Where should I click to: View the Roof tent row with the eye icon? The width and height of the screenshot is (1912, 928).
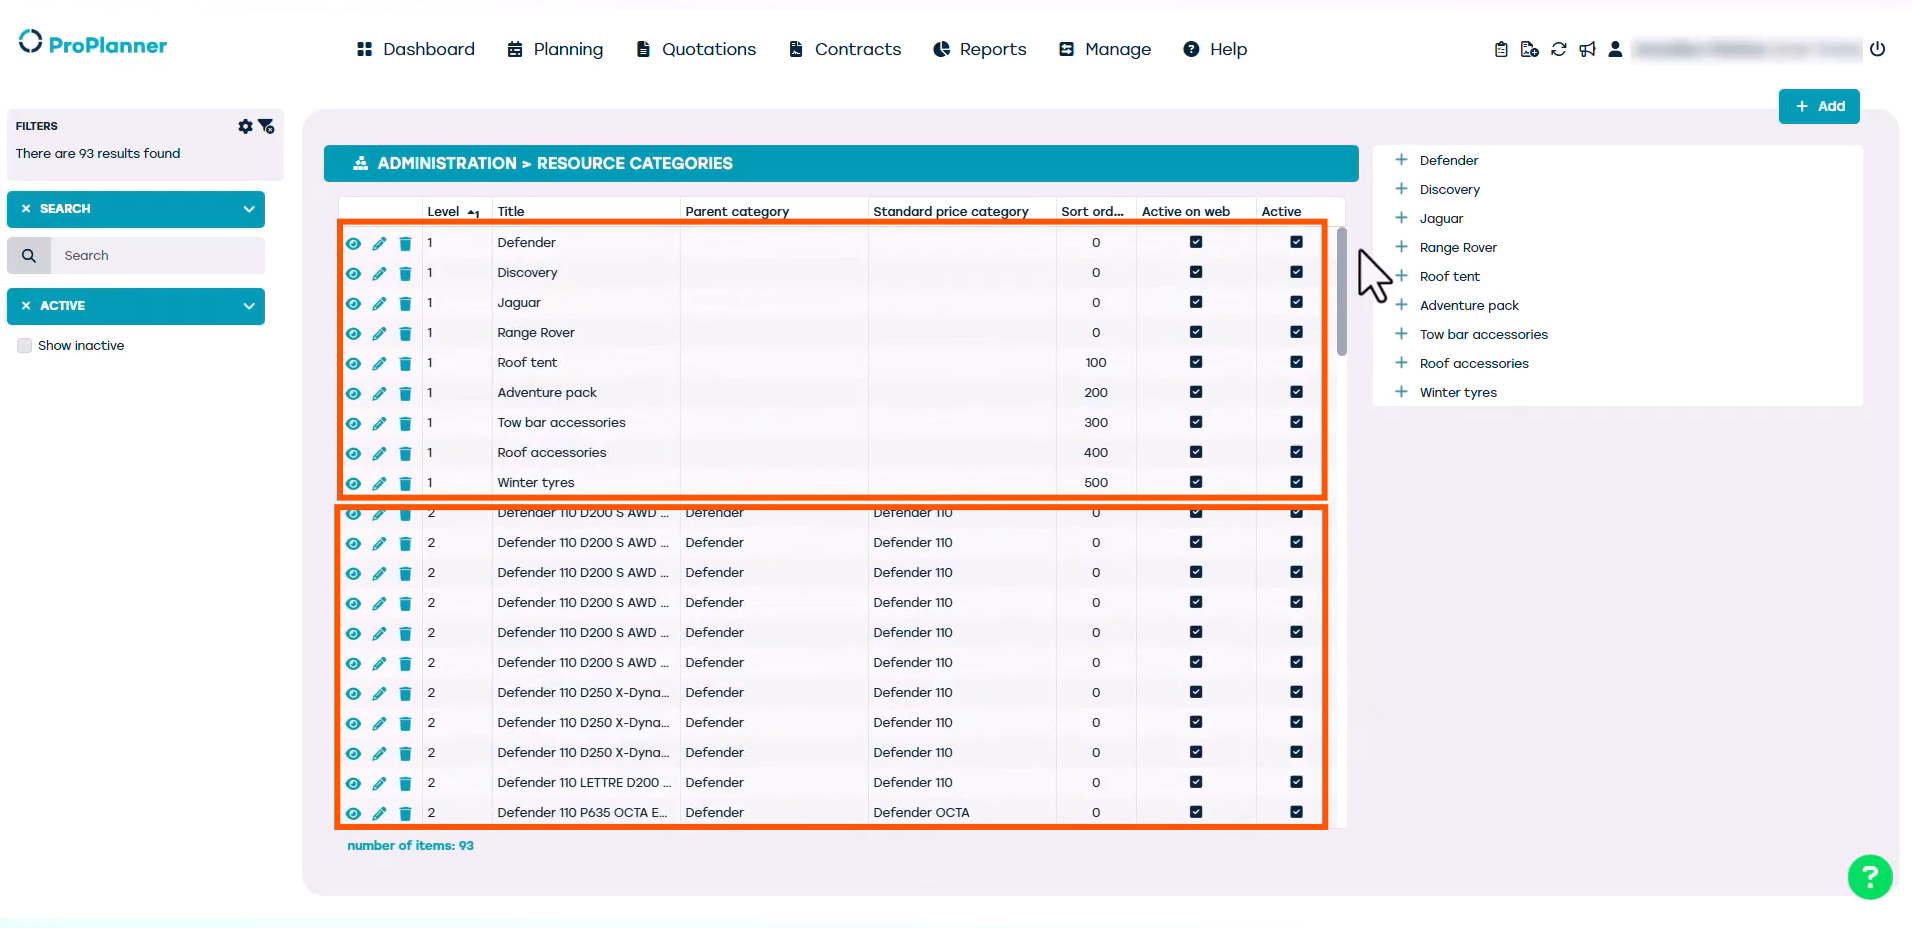pos(353,364)
